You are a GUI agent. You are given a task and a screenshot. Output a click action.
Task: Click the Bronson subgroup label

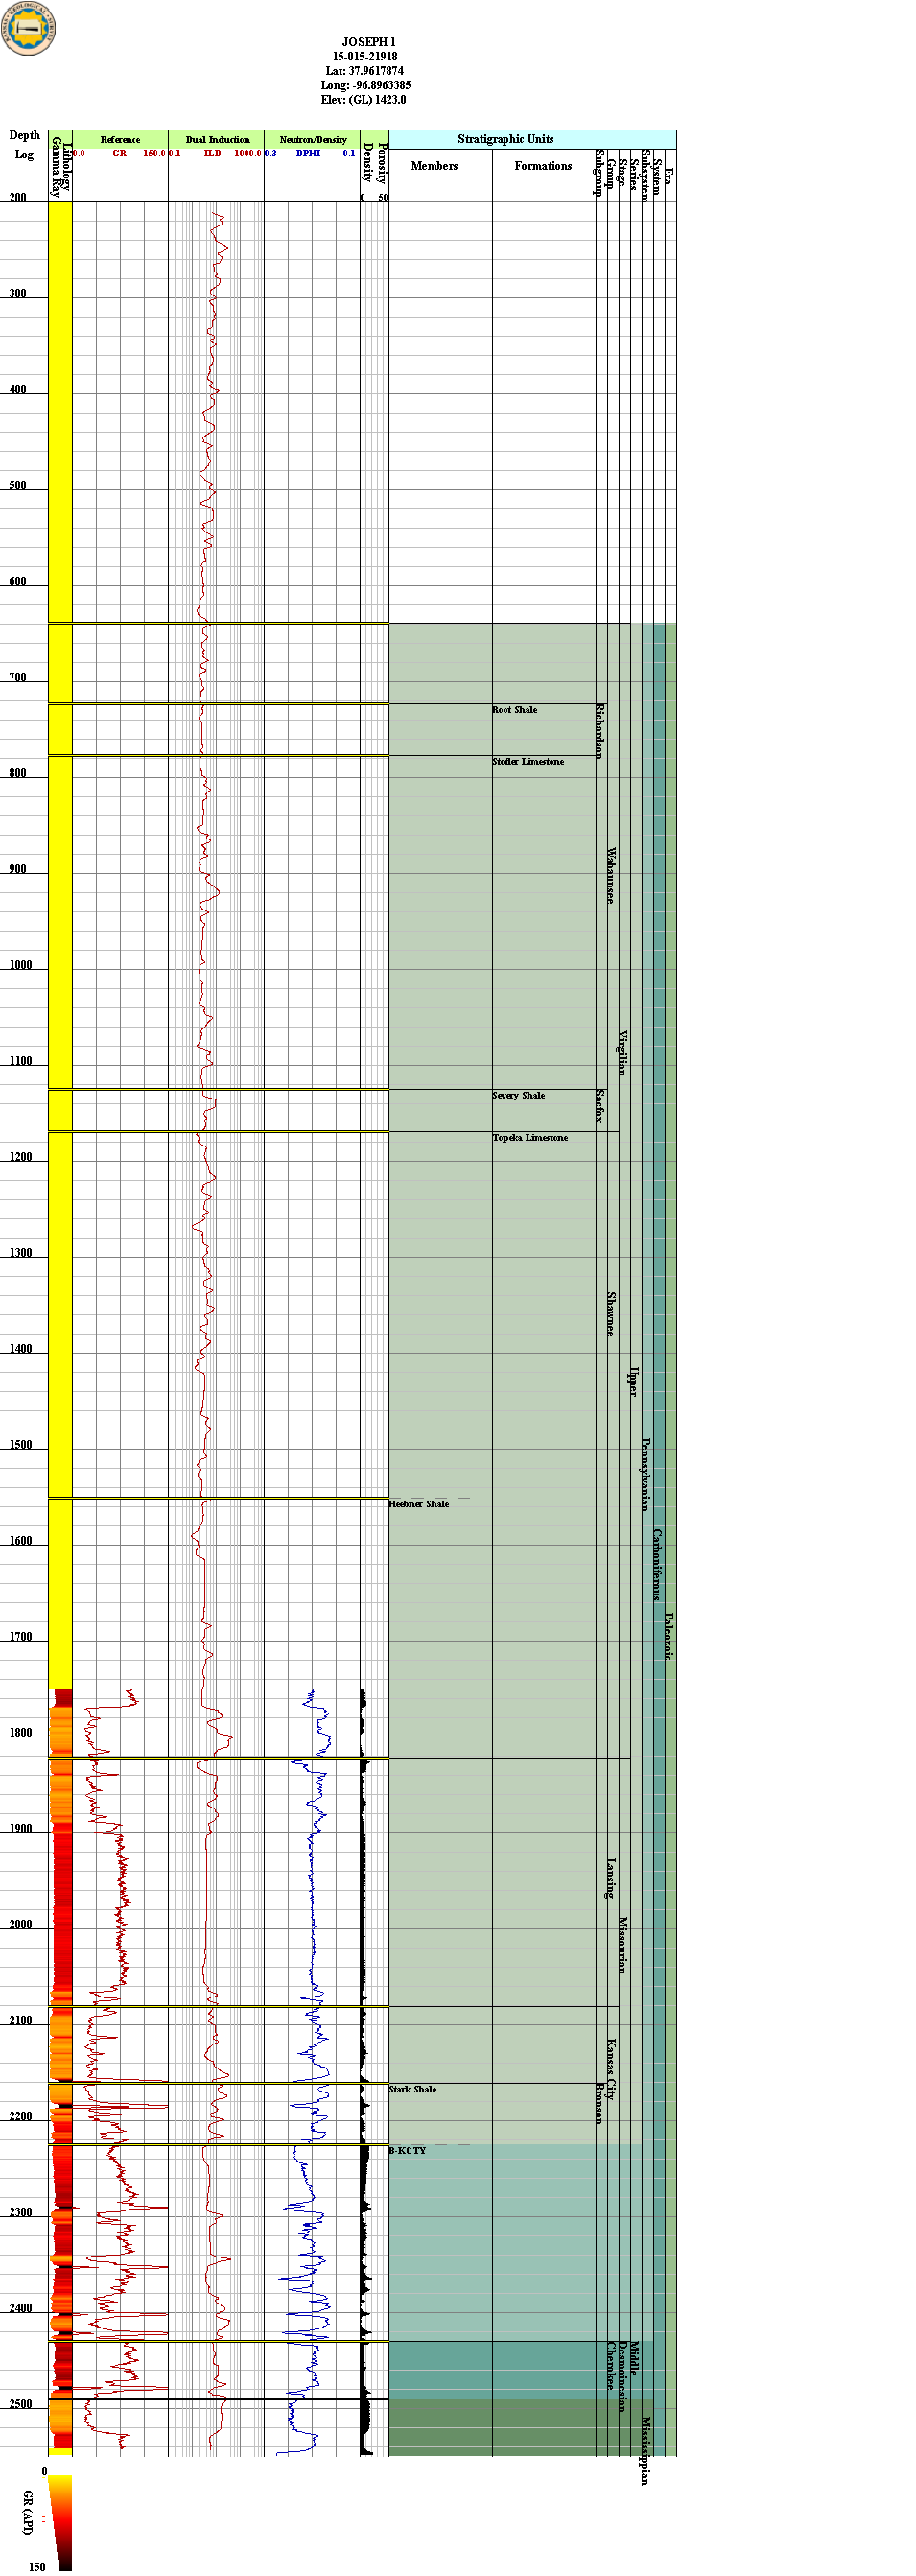point(600,2103)
